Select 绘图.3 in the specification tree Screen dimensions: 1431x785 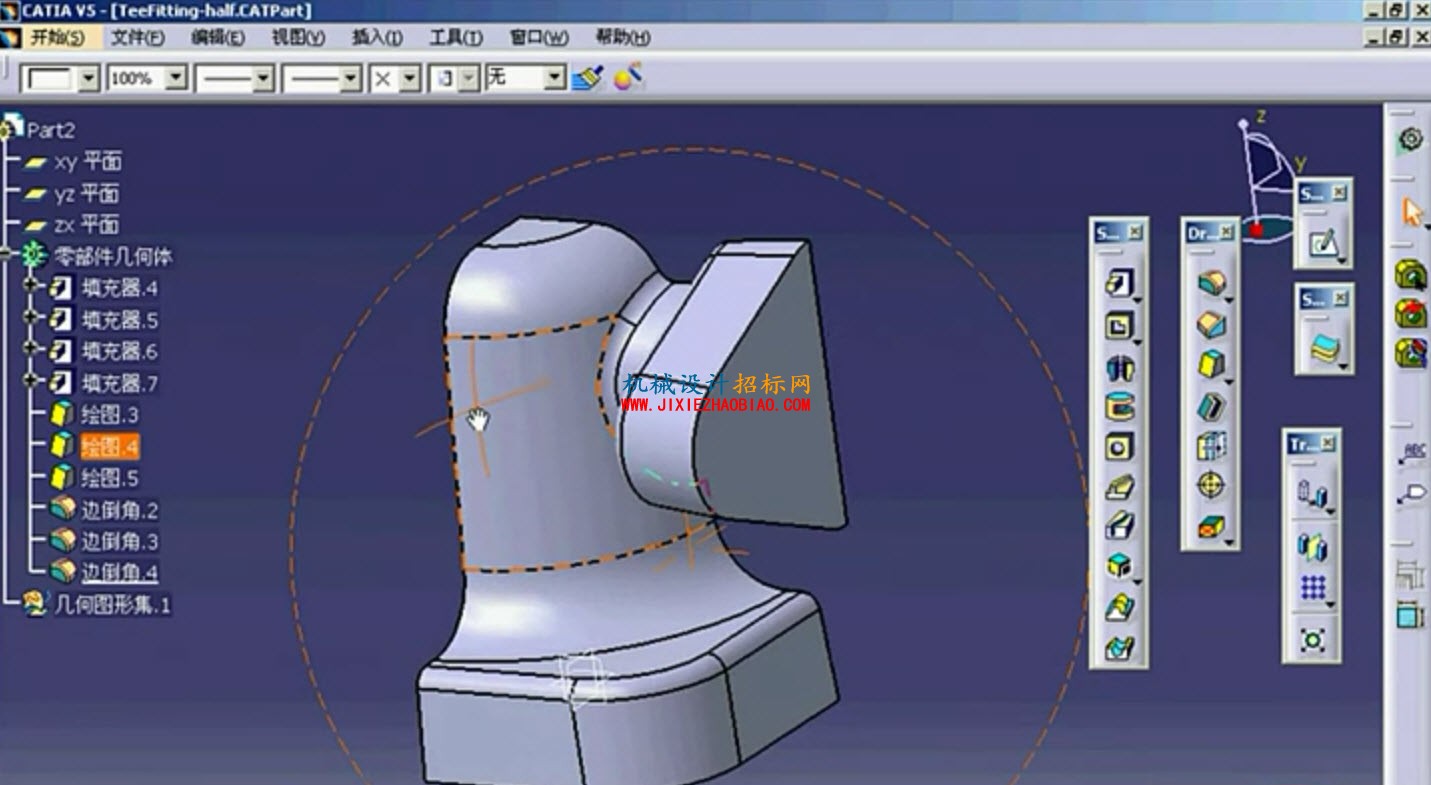[110, 415]
